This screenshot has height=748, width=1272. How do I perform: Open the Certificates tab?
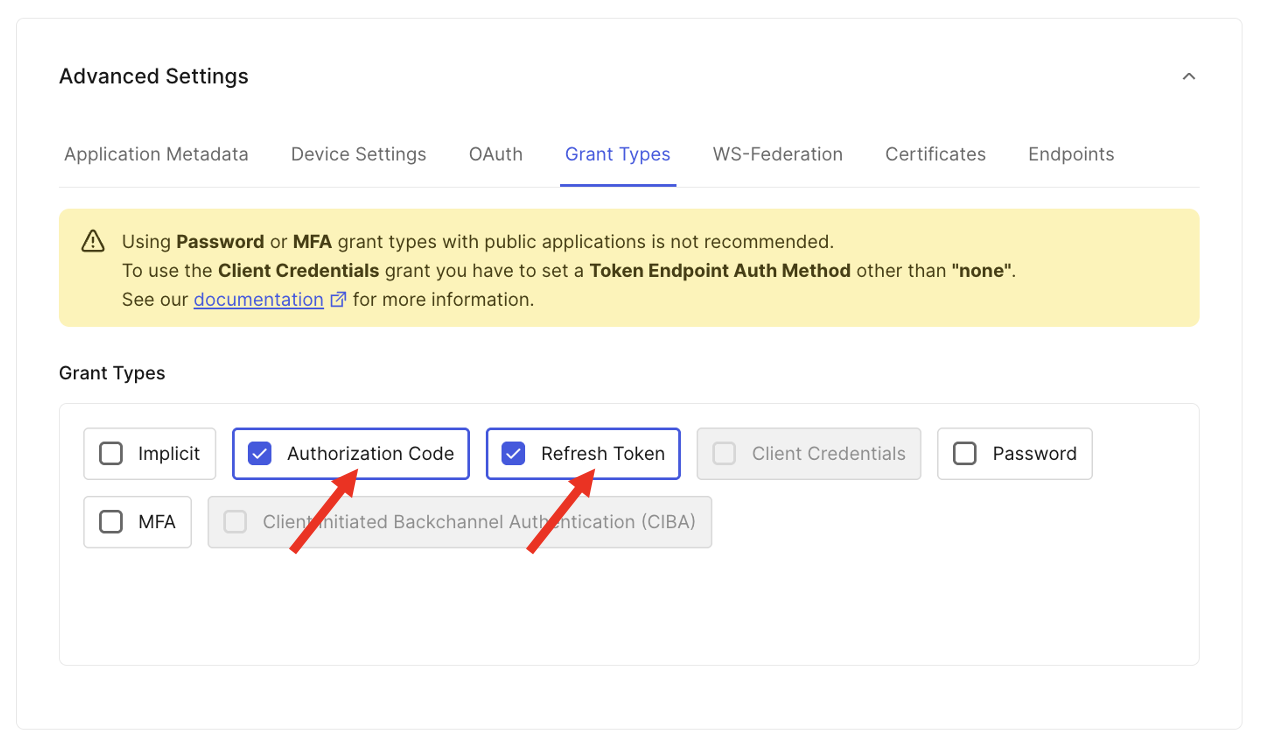click(x=935, y=154)
